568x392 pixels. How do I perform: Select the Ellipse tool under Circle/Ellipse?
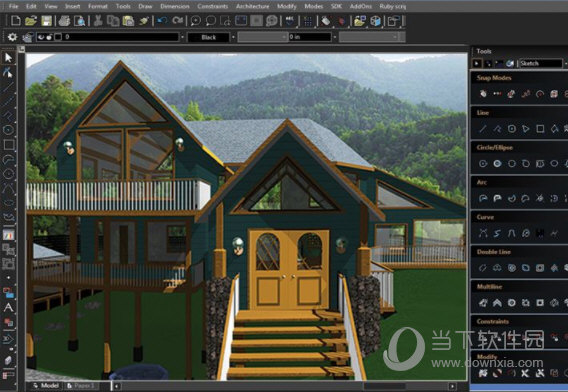click(554, 164)
